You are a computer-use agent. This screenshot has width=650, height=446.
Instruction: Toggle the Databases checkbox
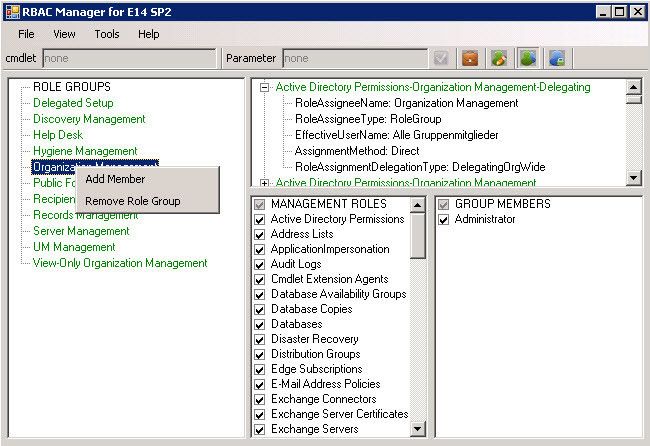point(260,325)
